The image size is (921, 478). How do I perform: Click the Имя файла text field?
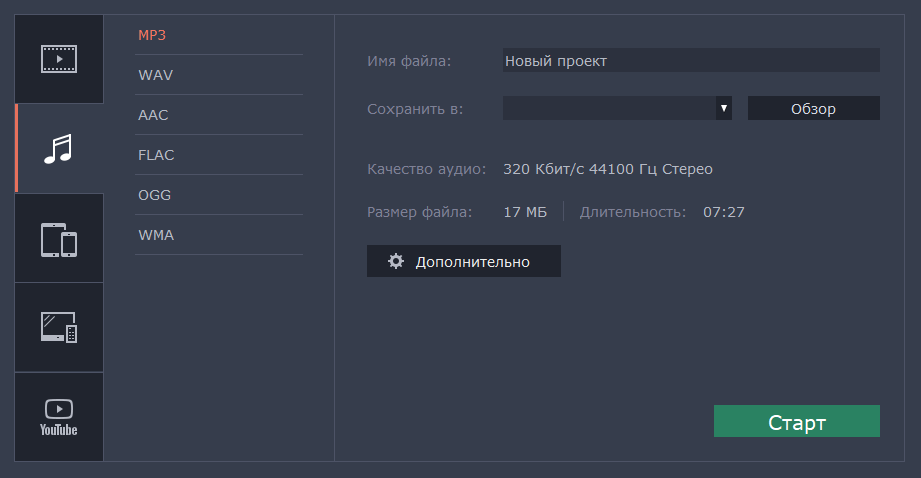(x=690, y=61)
